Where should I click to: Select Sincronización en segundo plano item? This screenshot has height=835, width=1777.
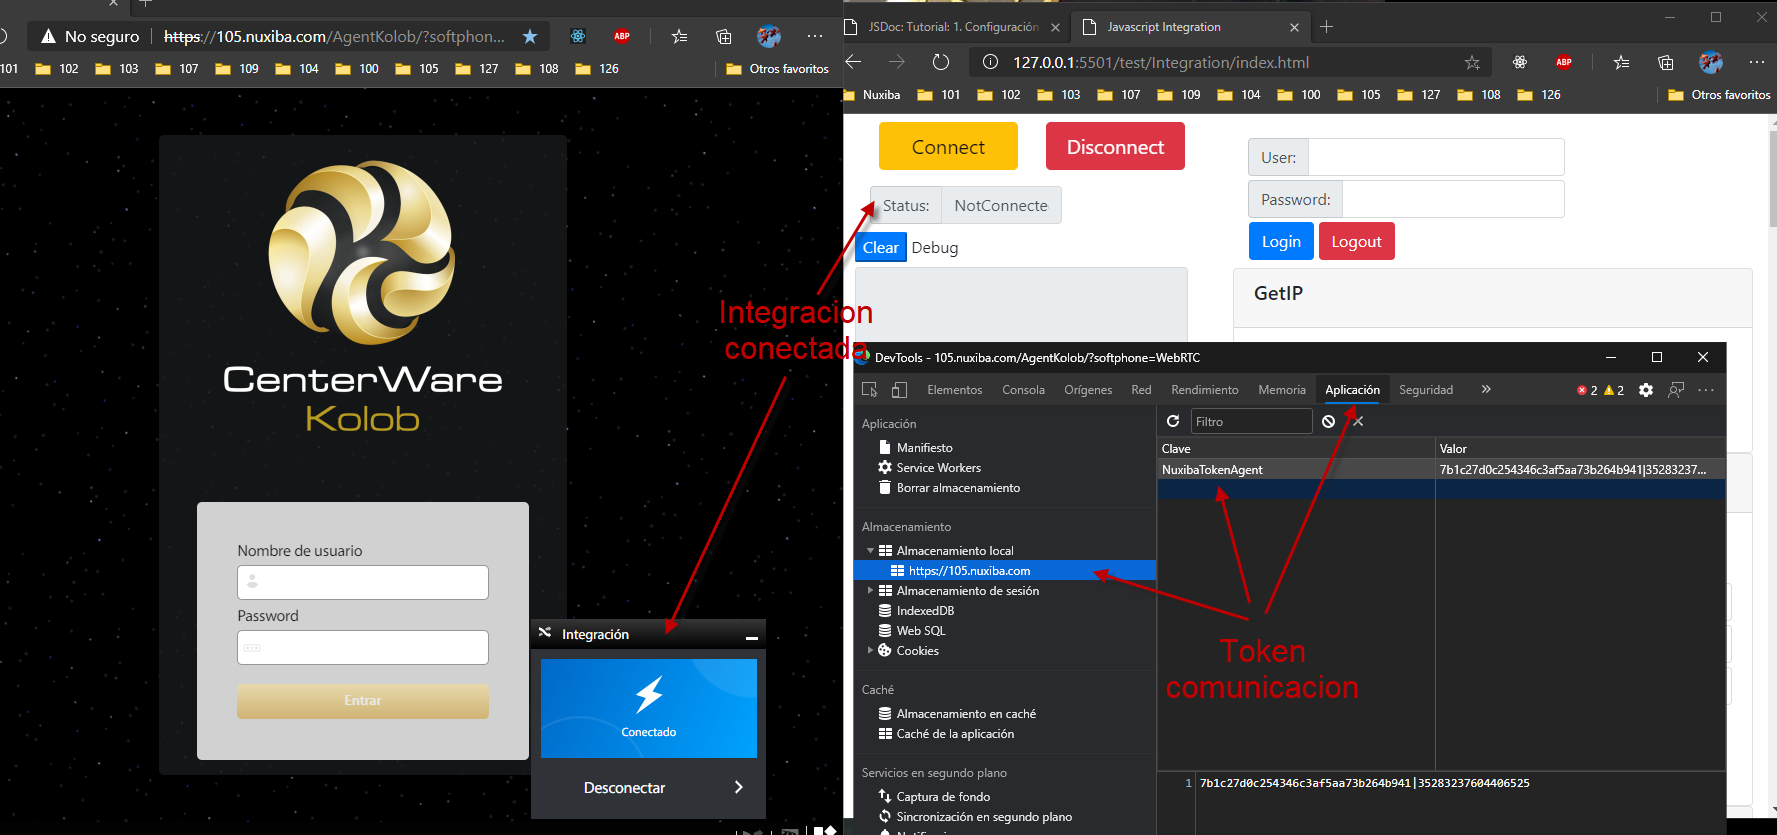[984, 817]
